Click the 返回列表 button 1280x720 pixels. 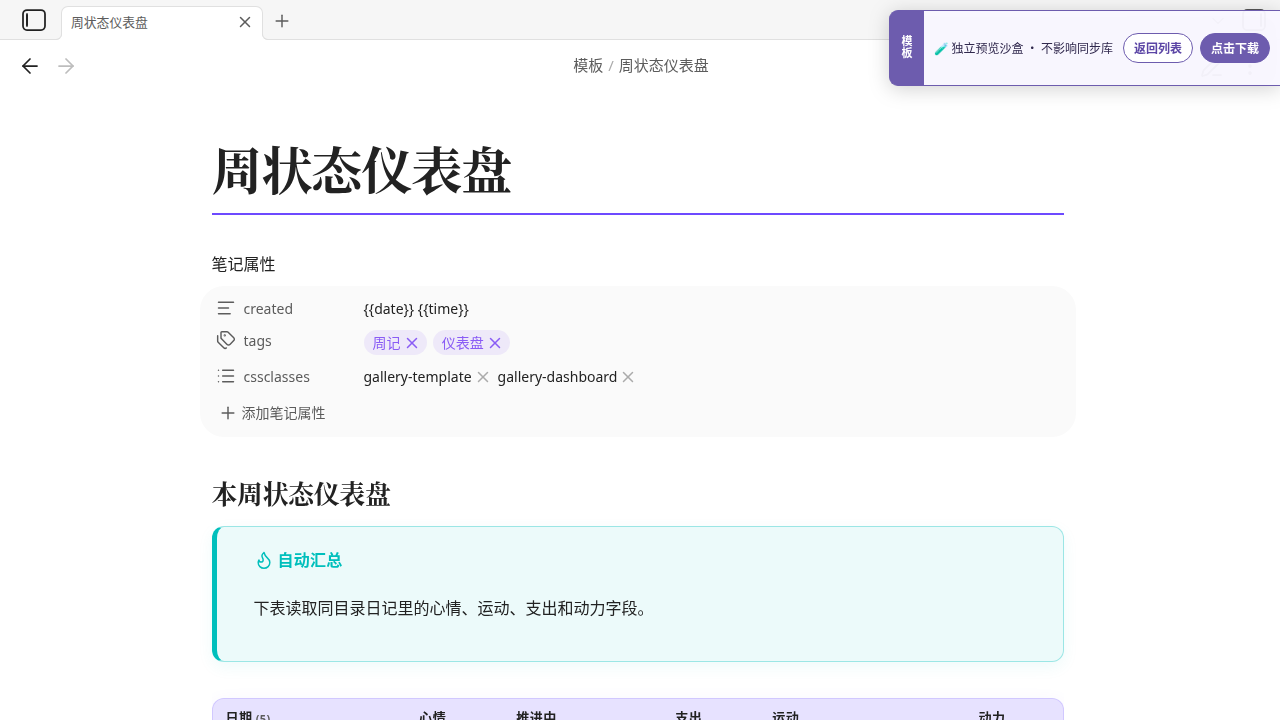(1158, 48)
